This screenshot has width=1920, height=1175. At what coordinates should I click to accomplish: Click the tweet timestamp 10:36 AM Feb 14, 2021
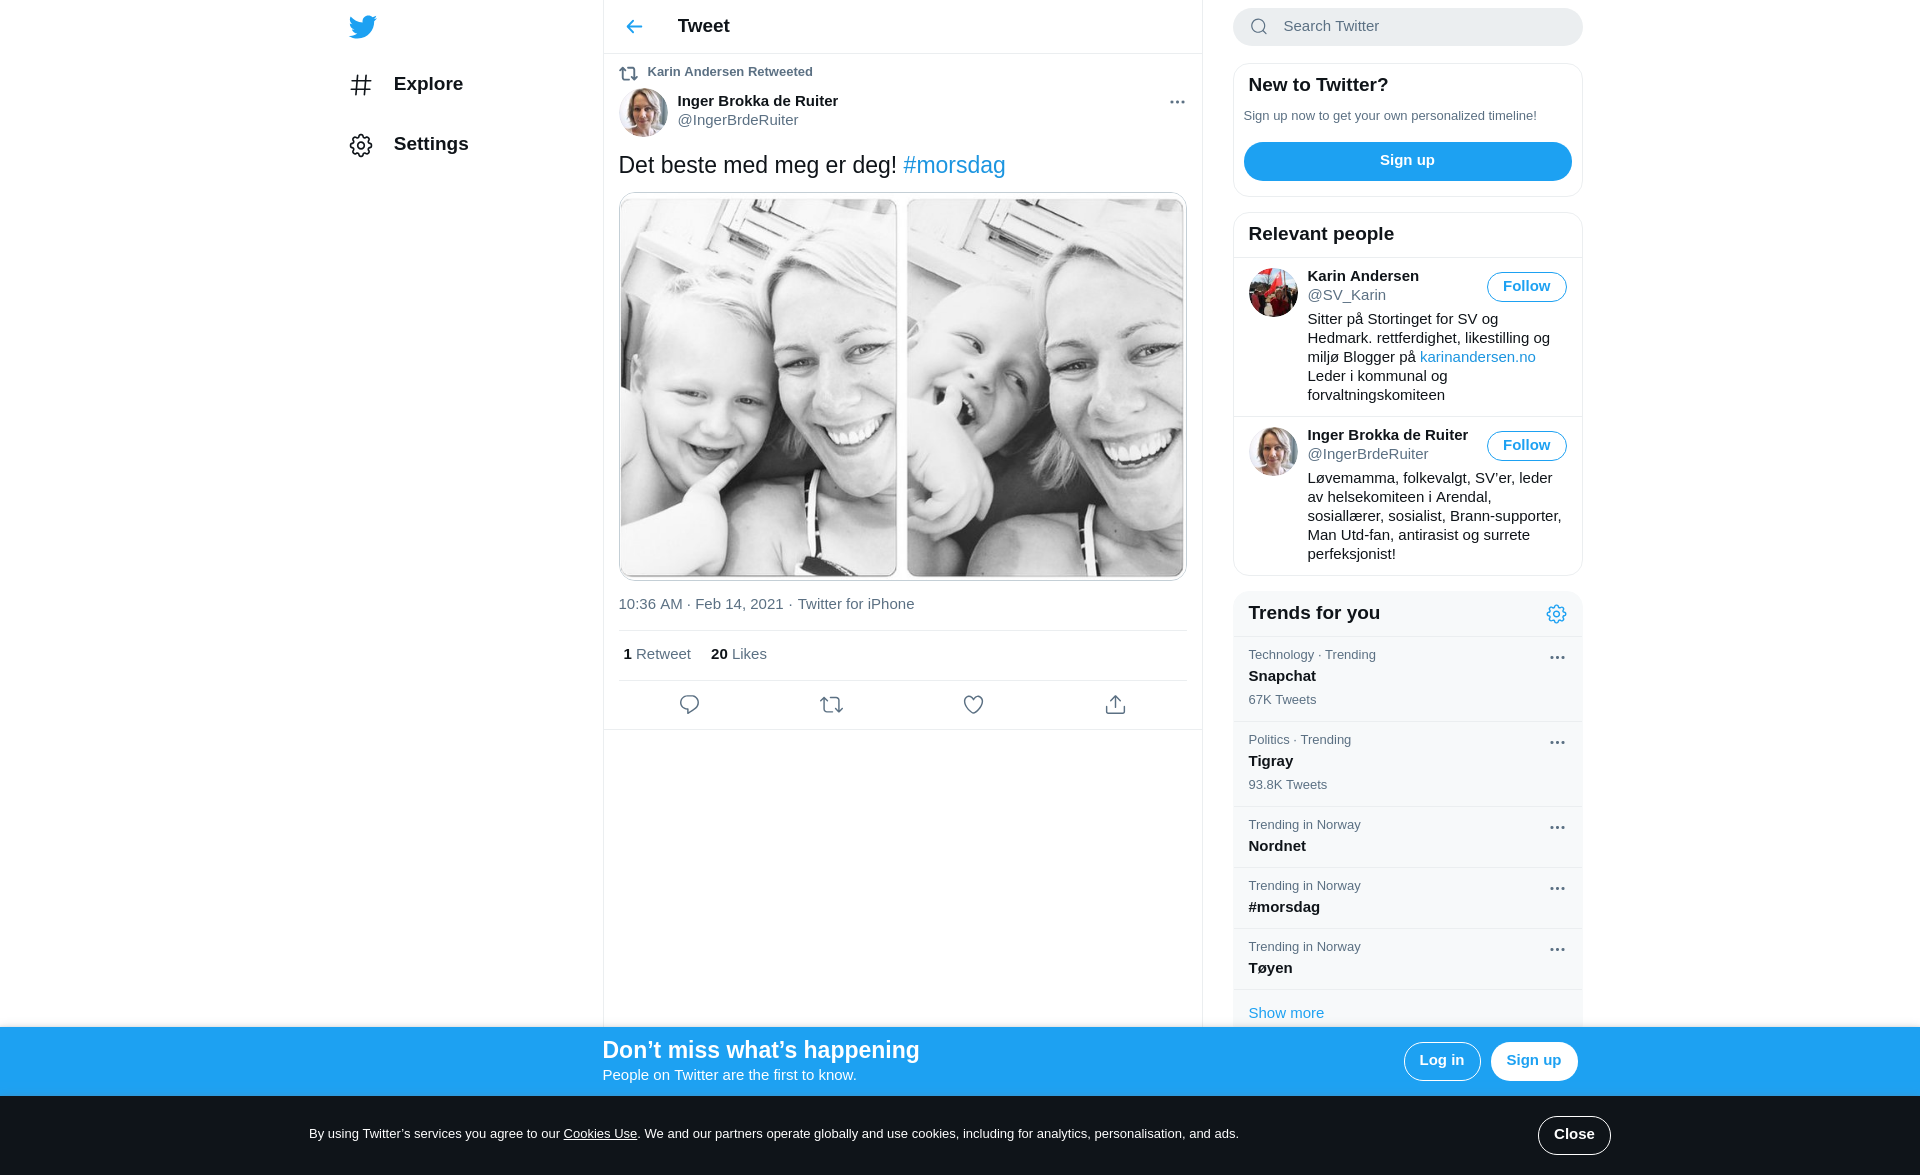click(700, 604)
